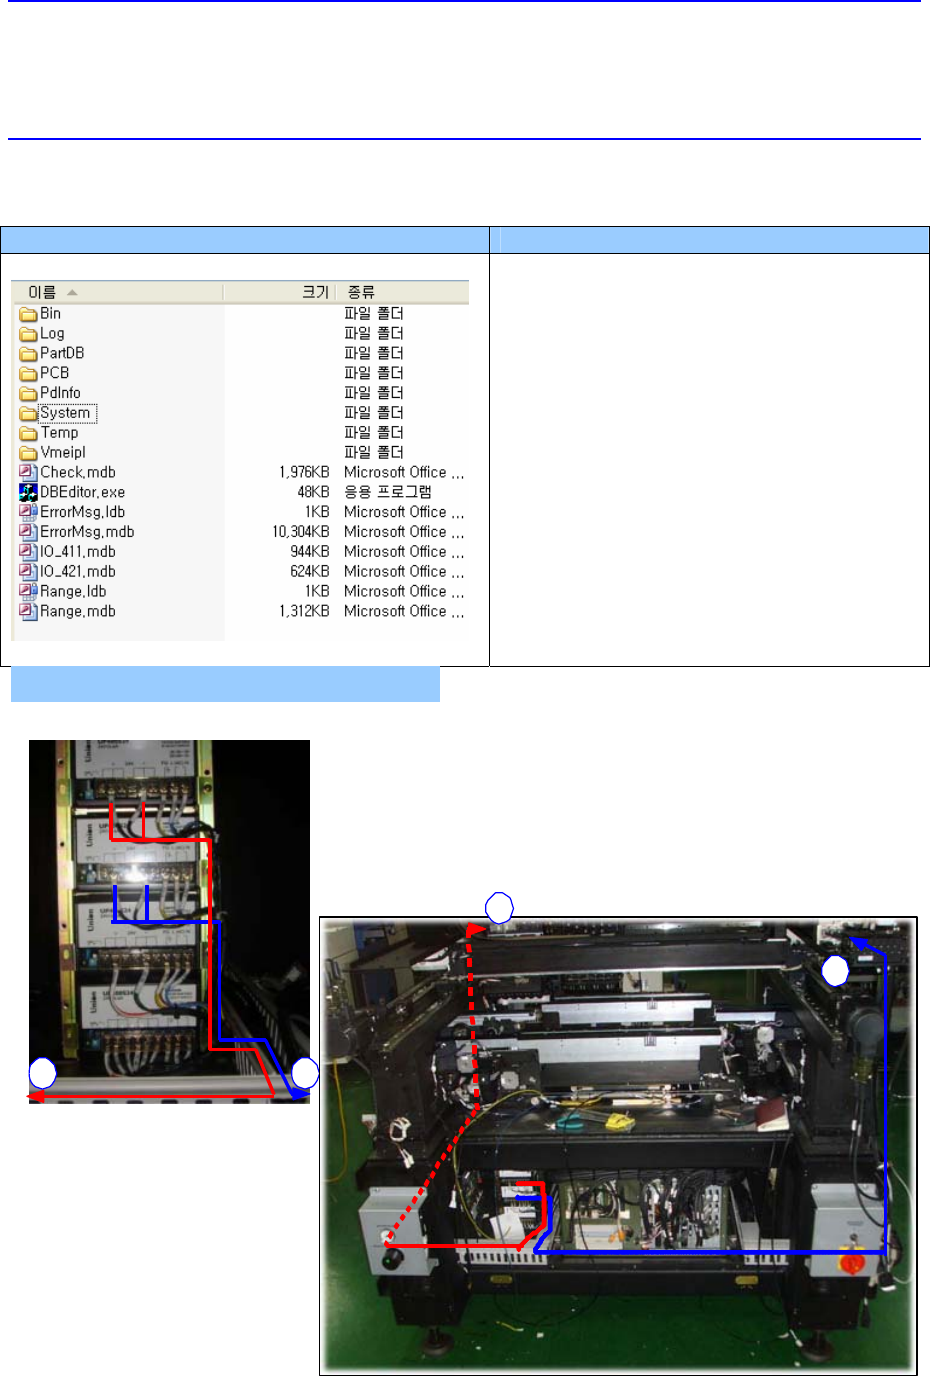Sort by the 종류 column header
930x1376 pixels.
coord(402,292)
